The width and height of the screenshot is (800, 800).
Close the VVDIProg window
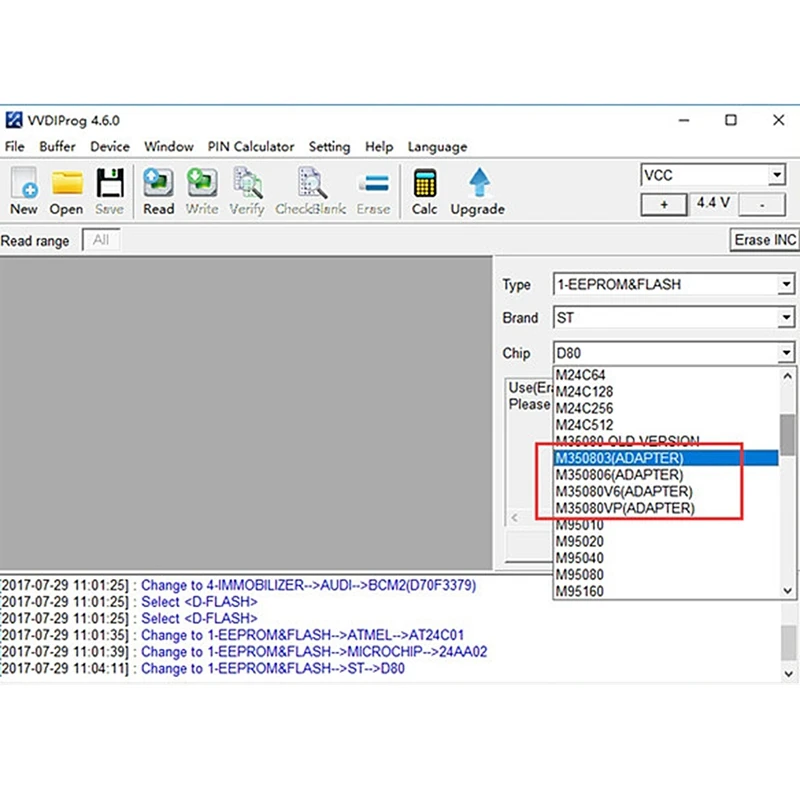[778, 120]
